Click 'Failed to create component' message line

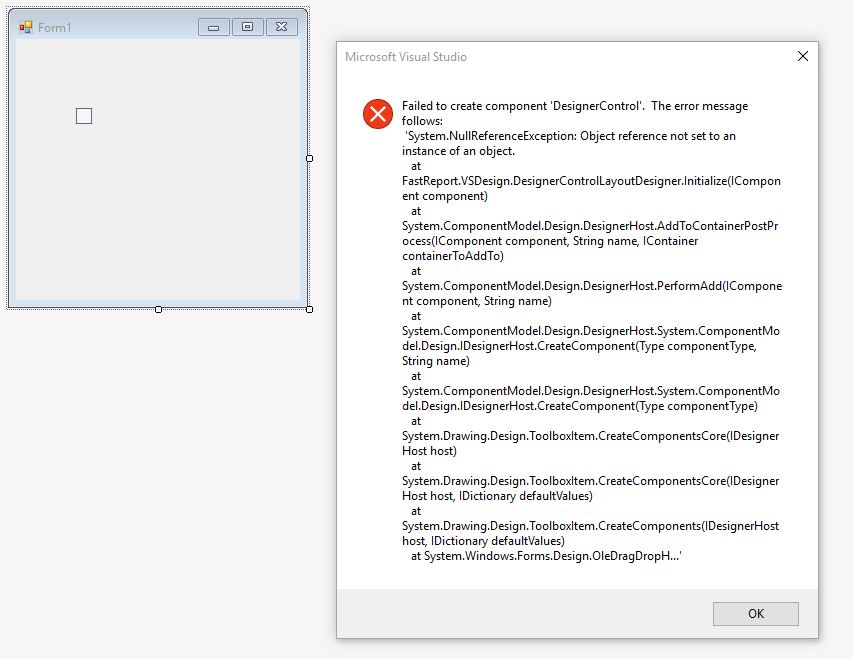[575, 106]
